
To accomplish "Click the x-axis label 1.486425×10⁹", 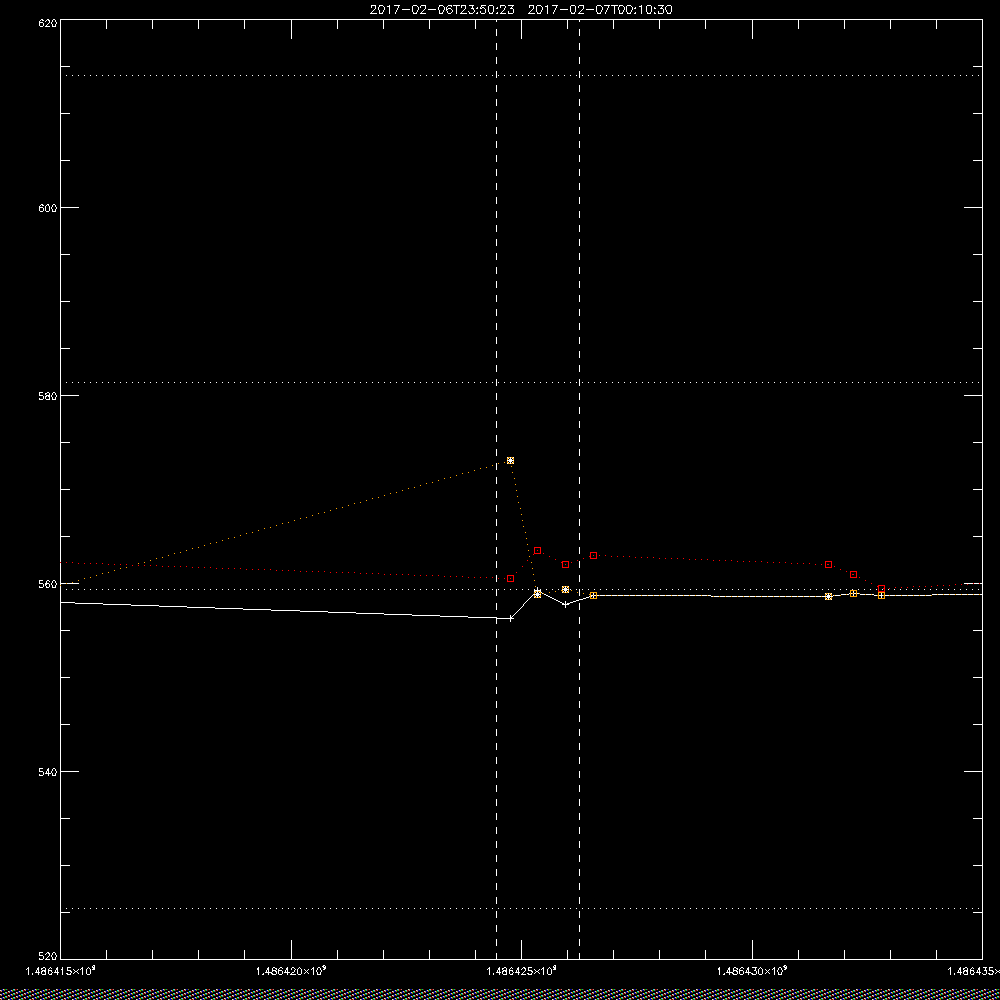I will 522,971.
